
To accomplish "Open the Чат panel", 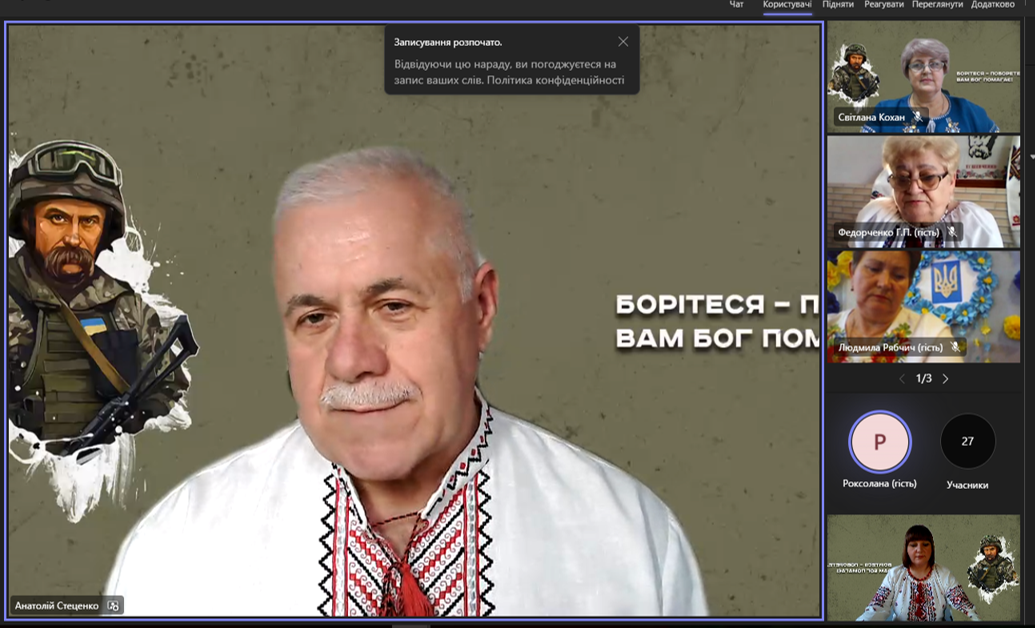I will pyautogui.click(x=736, y=5).
